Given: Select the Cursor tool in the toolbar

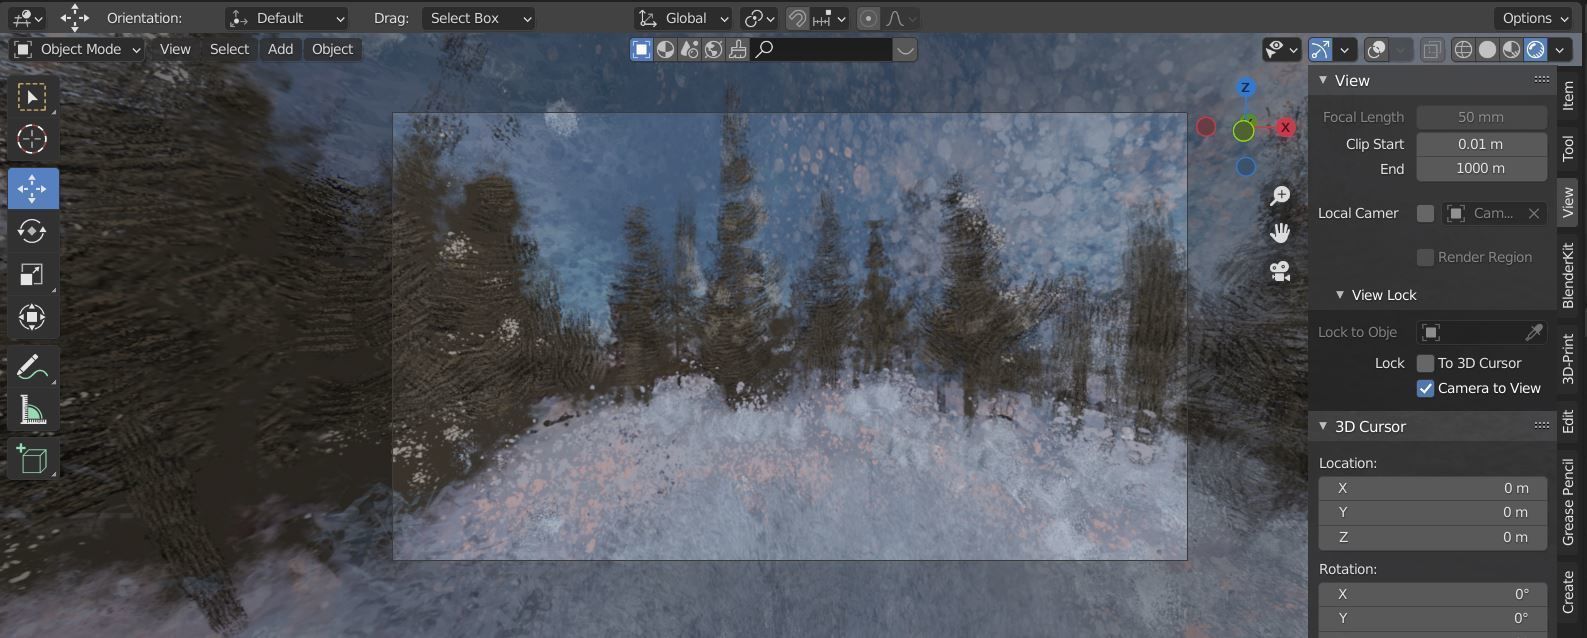Looking at the screenshot, I should point(32,139).
